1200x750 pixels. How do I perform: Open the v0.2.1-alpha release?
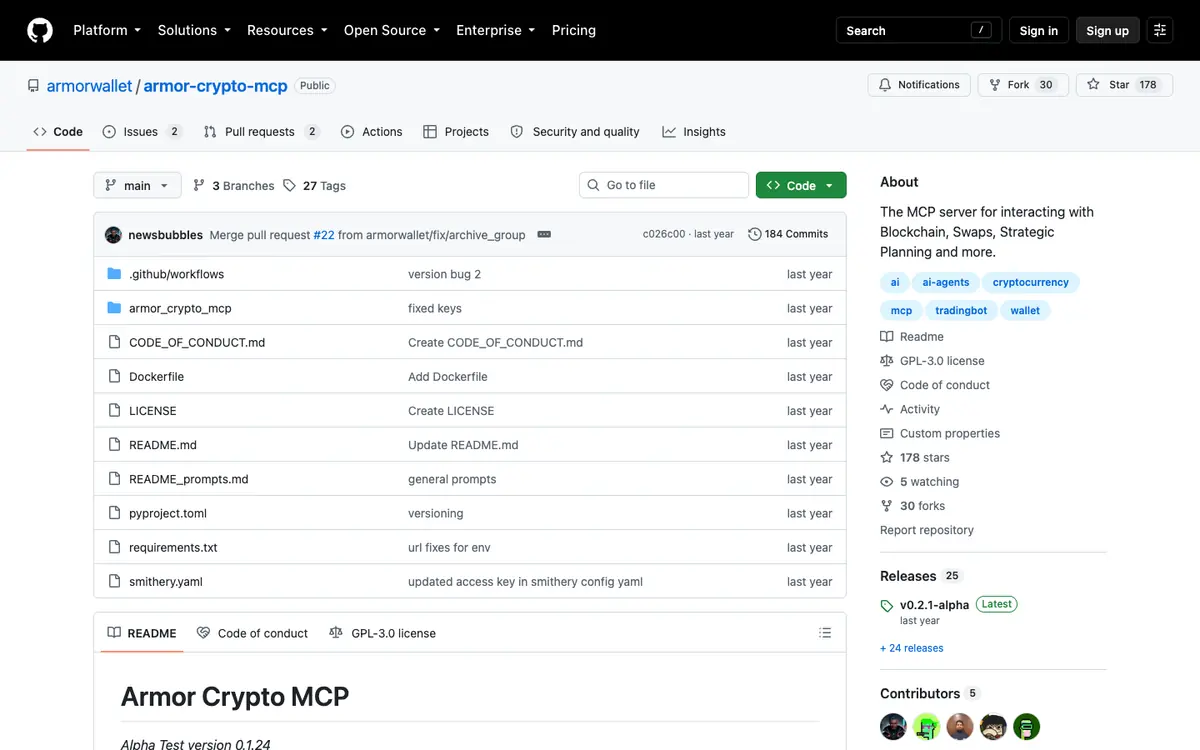[x=934, y=605]
